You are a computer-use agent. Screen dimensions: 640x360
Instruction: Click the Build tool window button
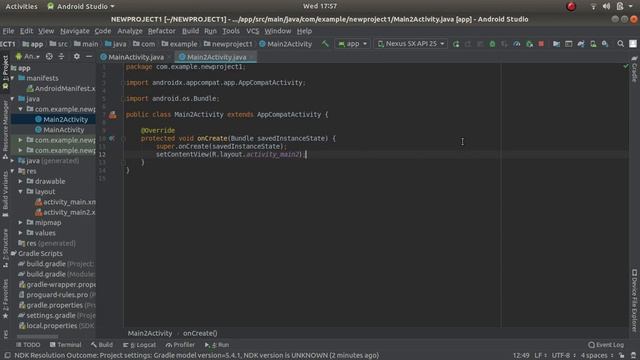(x=102, y=345)
